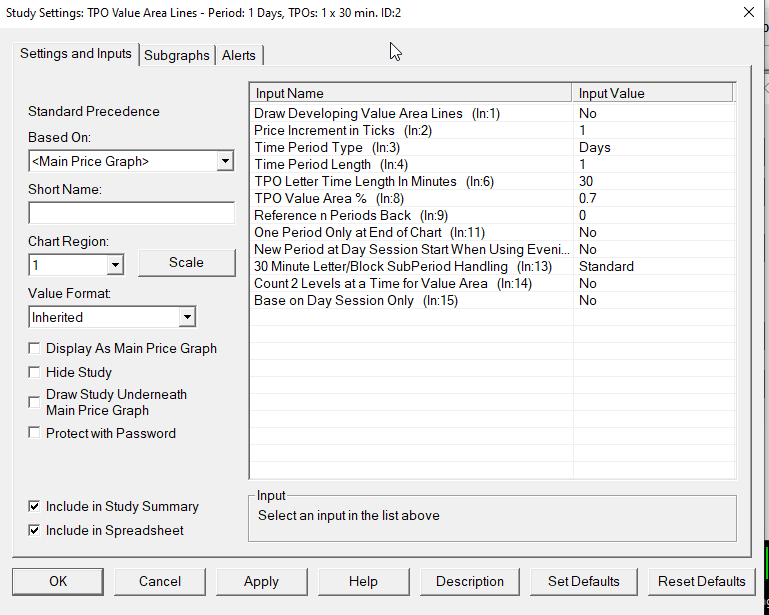The width and height of the screenshot is (769, 615).
Task: Switch to the Subgraphs tab
Action: 177,56
